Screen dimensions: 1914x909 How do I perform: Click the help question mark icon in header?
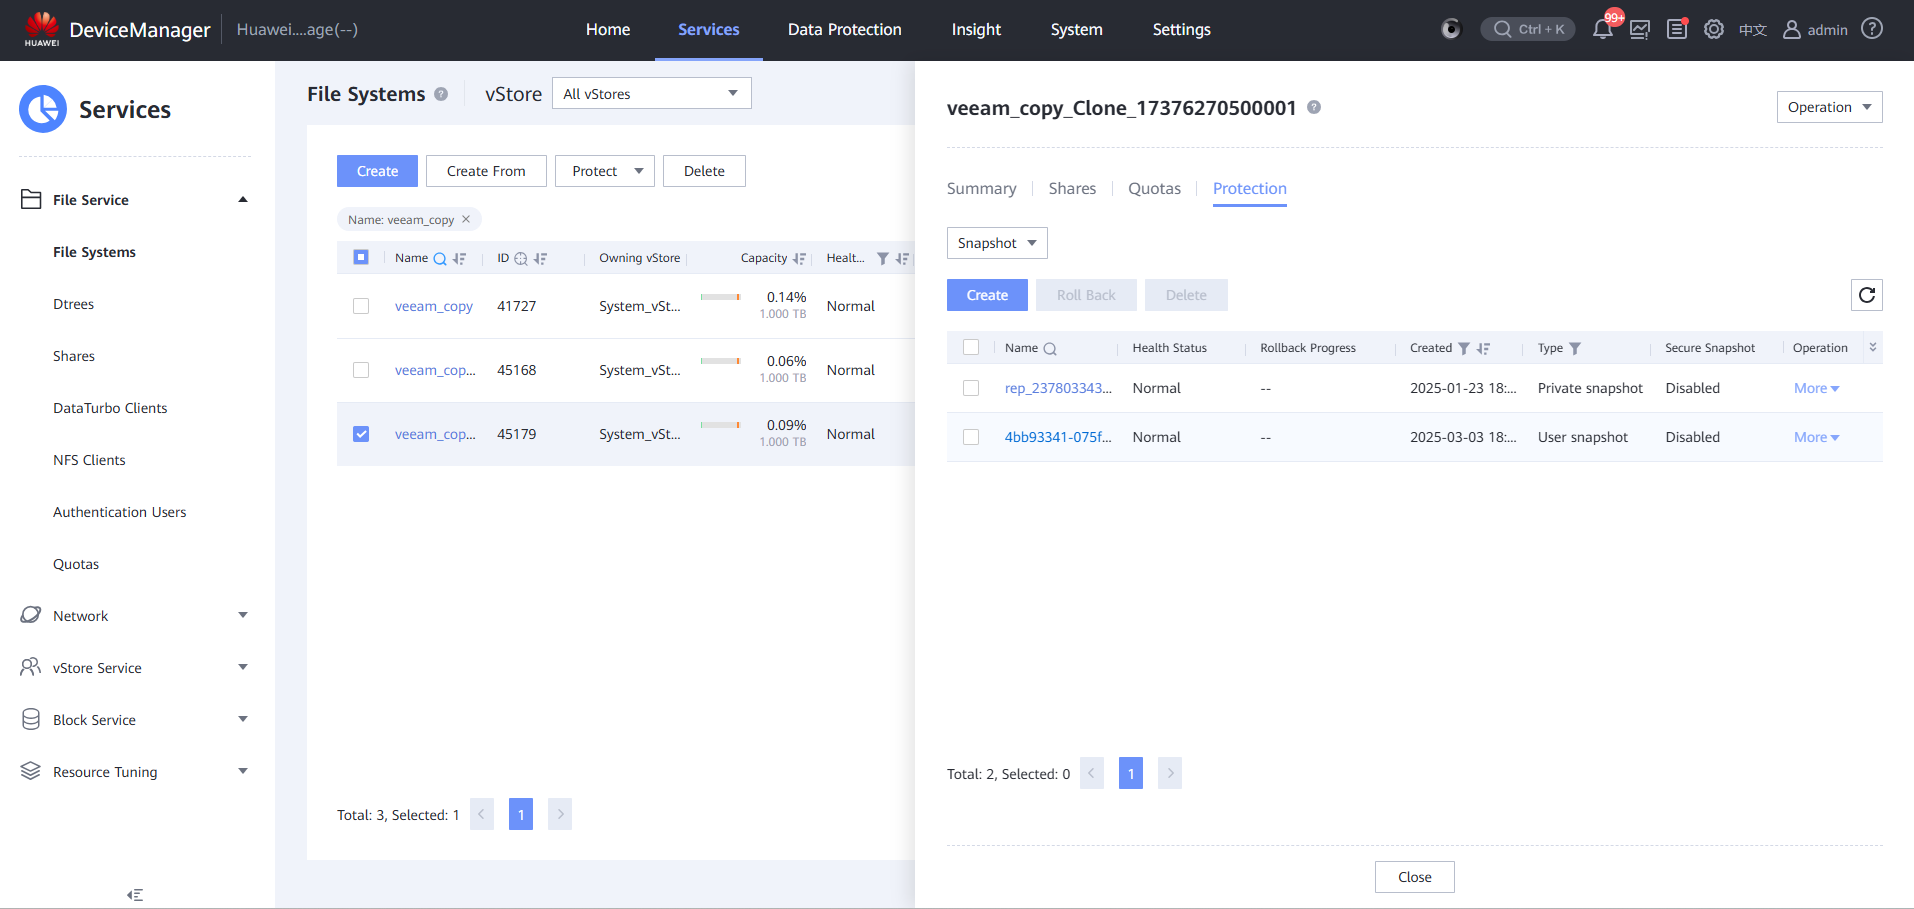point(1872,29)
